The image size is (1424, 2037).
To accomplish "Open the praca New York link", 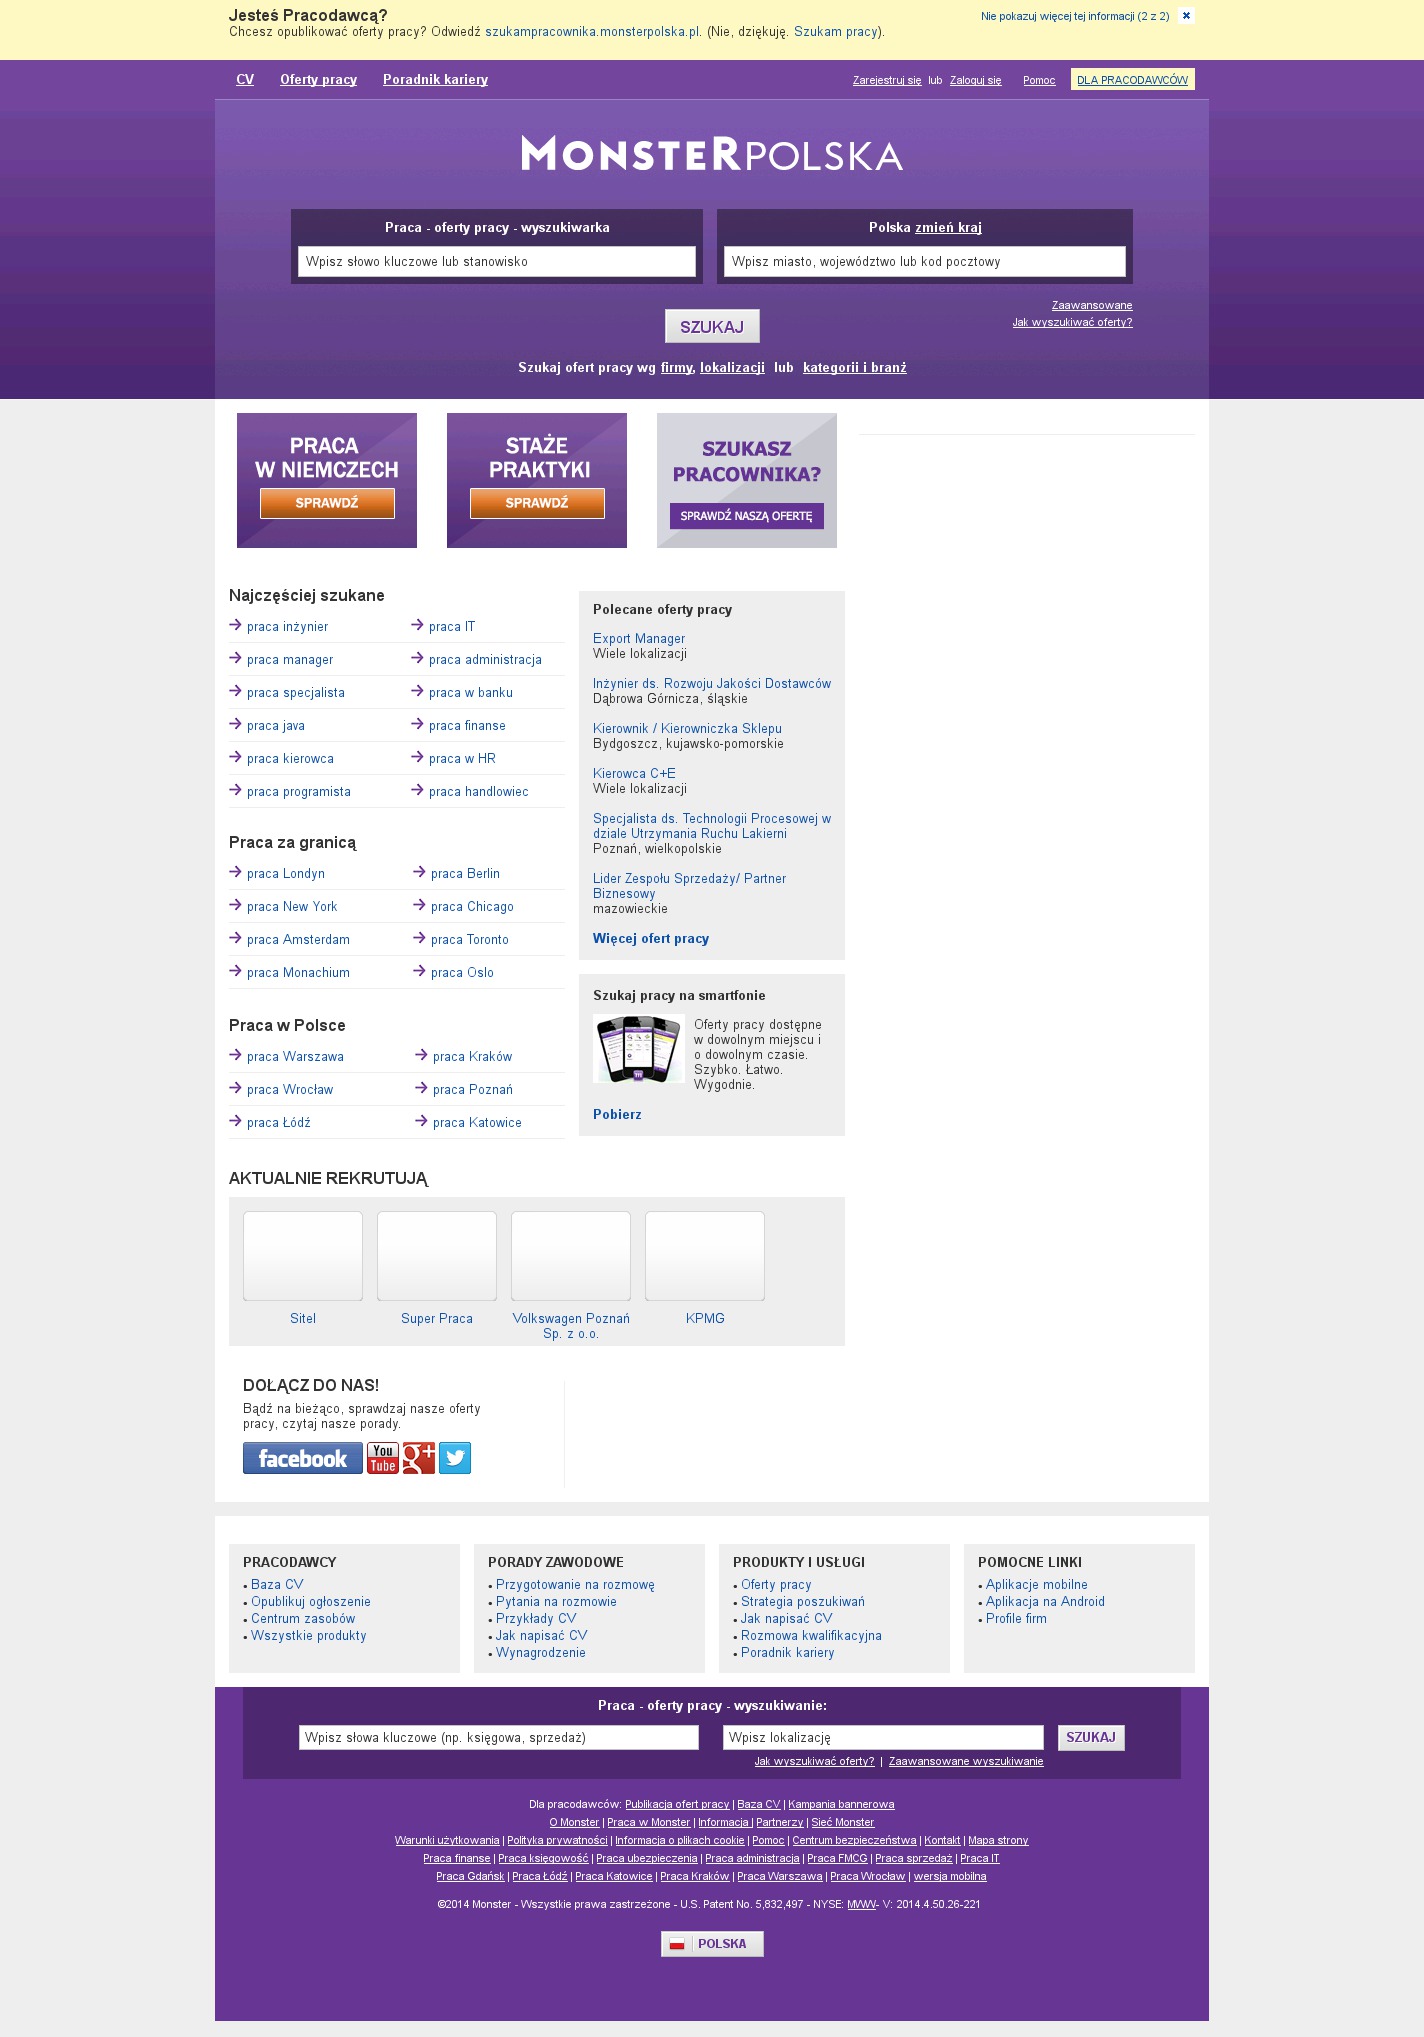I will (292, 907).
